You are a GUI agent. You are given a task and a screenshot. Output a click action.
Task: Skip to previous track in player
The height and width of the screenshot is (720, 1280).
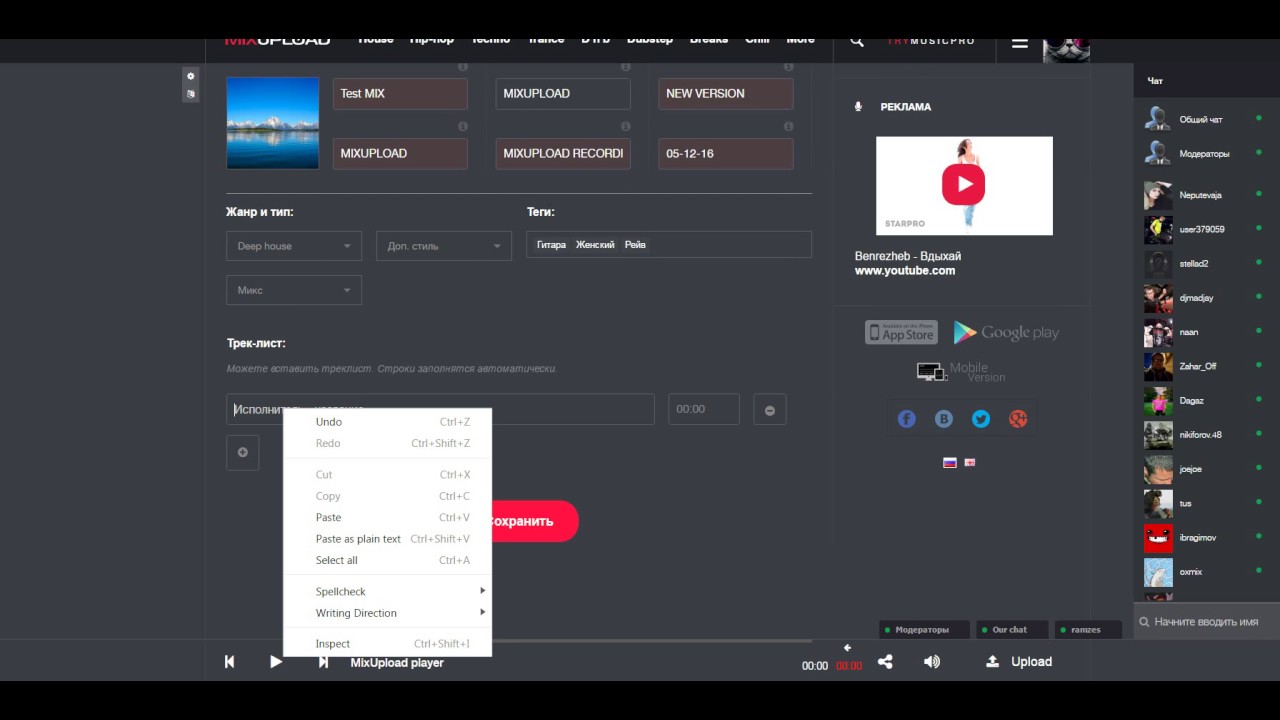[229, 662]
